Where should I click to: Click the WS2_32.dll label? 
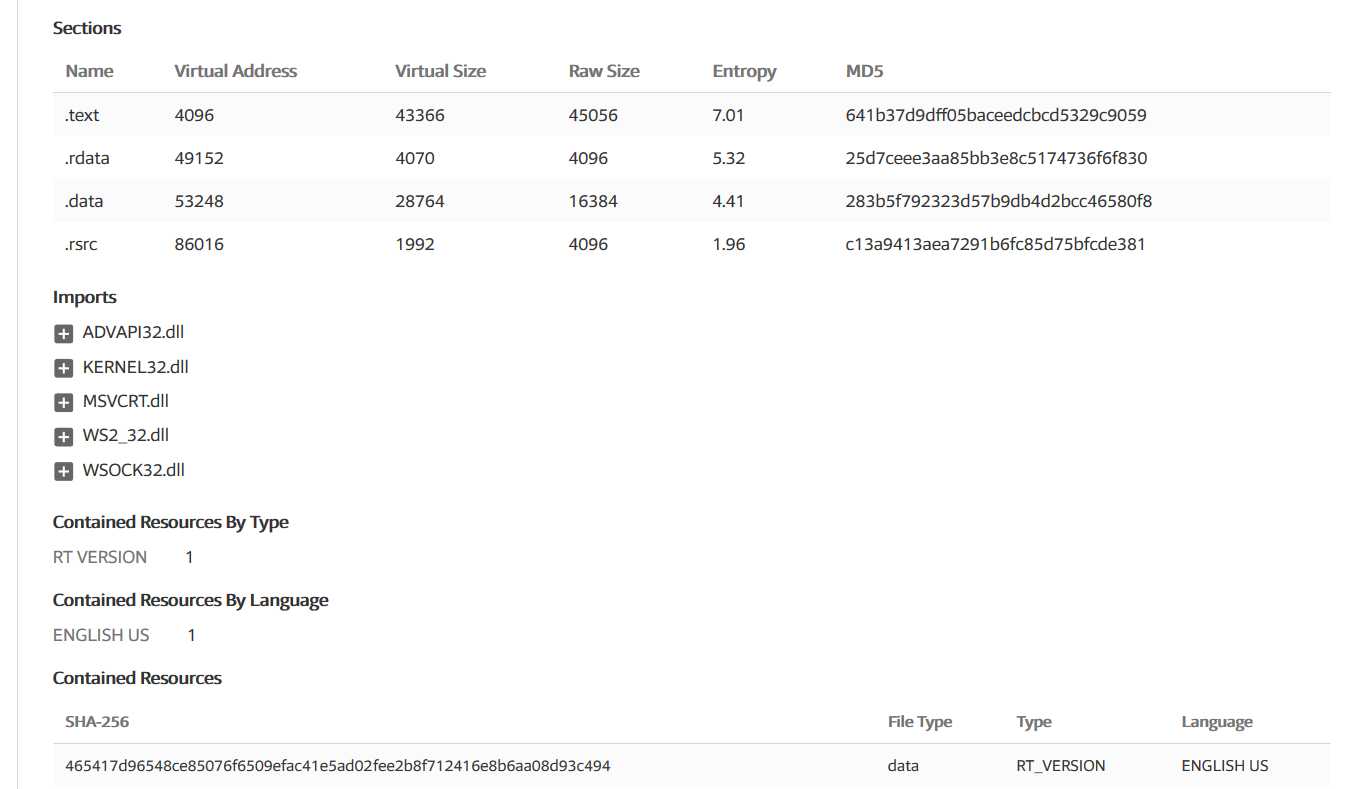[127, 435]
